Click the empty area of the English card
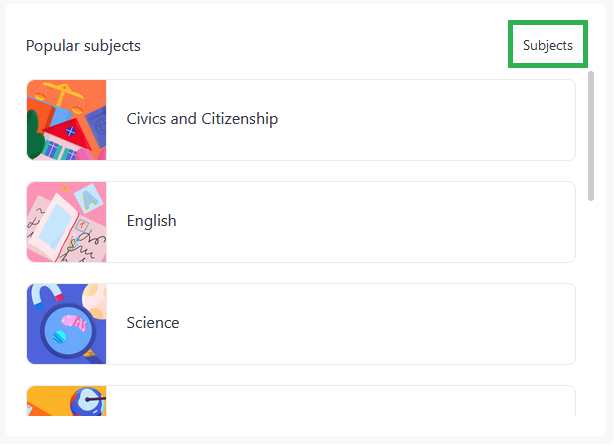The width and height of the screenshot is (614, 447). (x=376, y=222)
